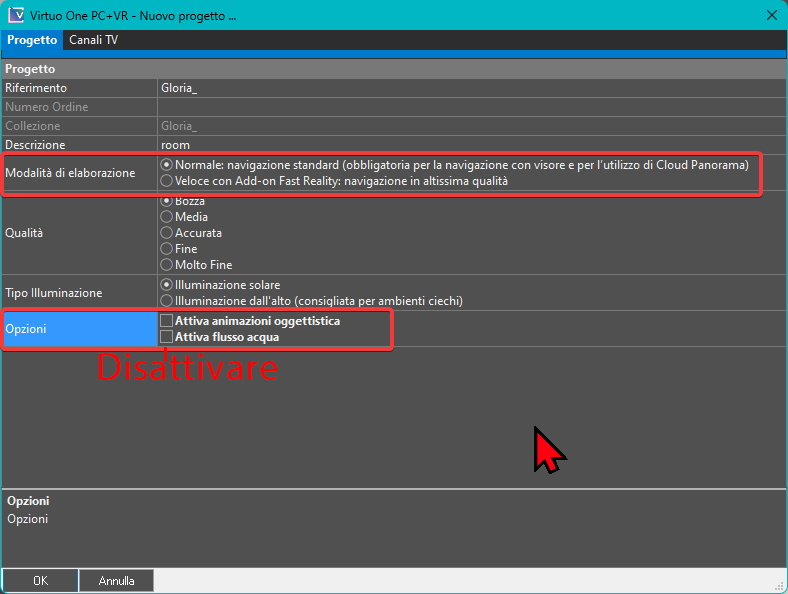This screenshot has height=594, width=788.
Task: Switch to the Canali TV tab
Action: pos(93,40)
